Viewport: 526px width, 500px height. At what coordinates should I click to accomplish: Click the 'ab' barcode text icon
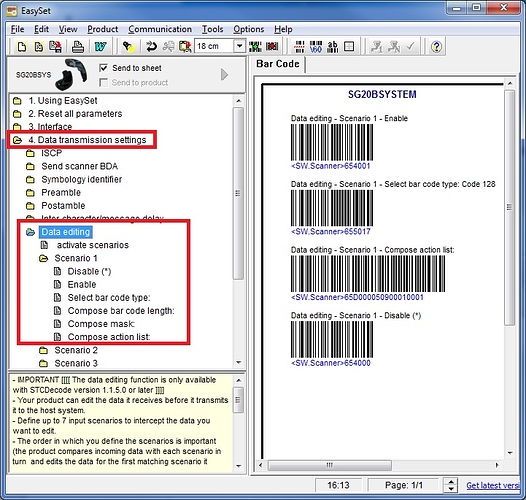click(x=333, y=47)
